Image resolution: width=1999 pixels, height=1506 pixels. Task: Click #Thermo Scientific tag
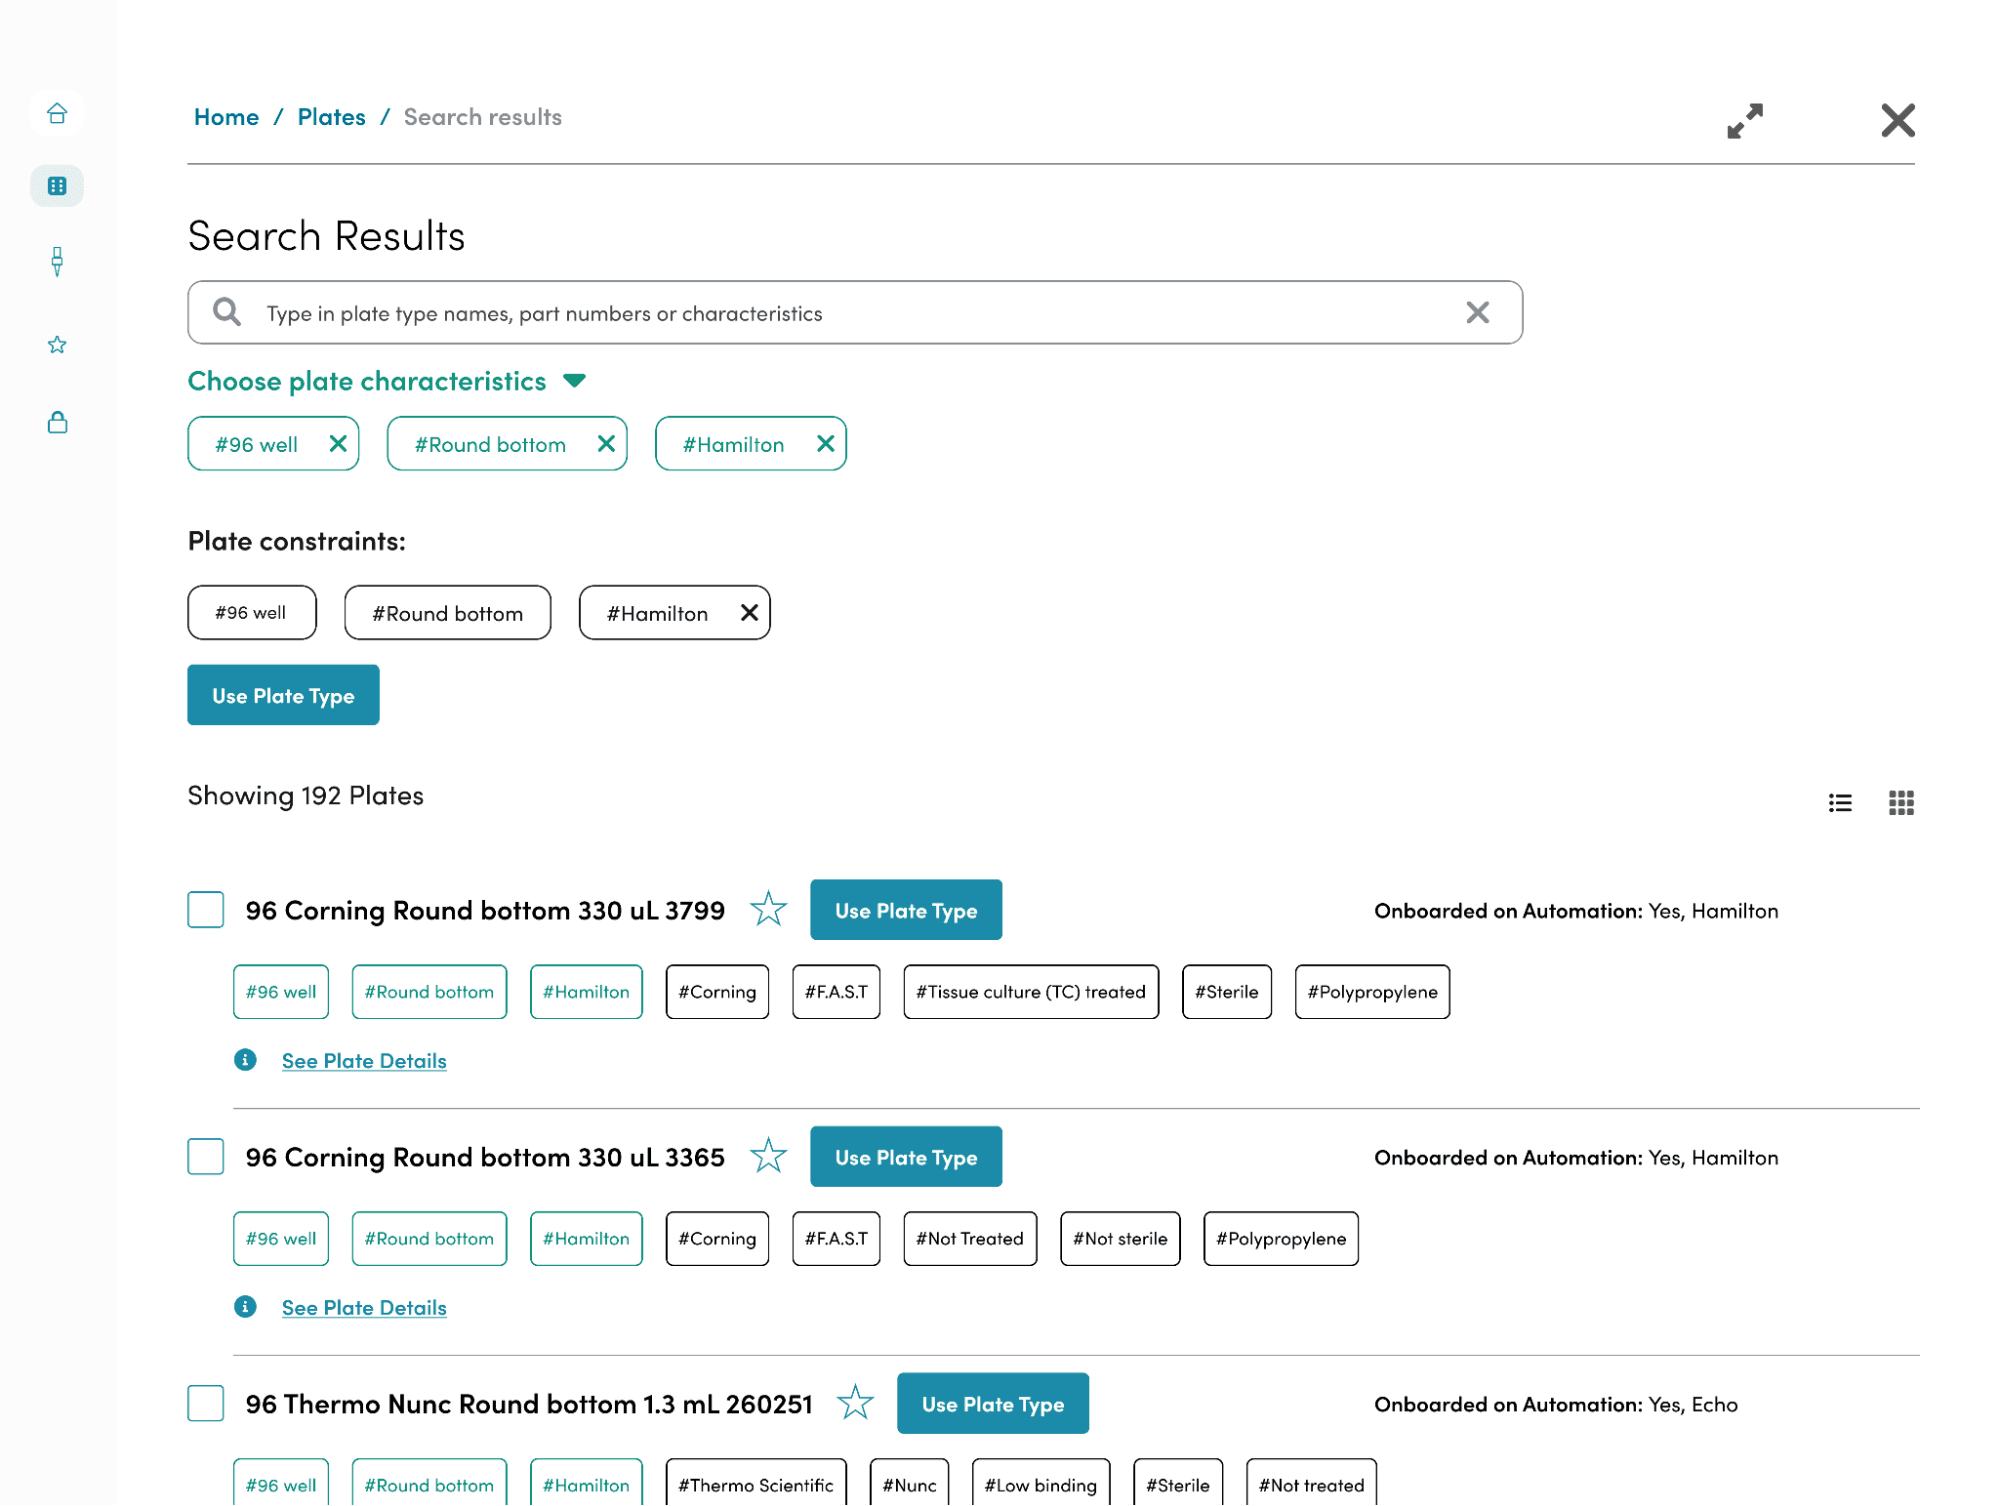pyautogui.click(x=756, y=1484)
